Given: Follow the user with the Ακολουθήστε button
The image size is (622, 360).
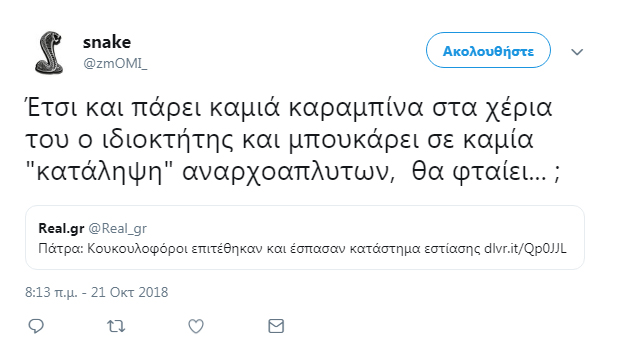Looking at the screenshot, I should pos(488,50).
